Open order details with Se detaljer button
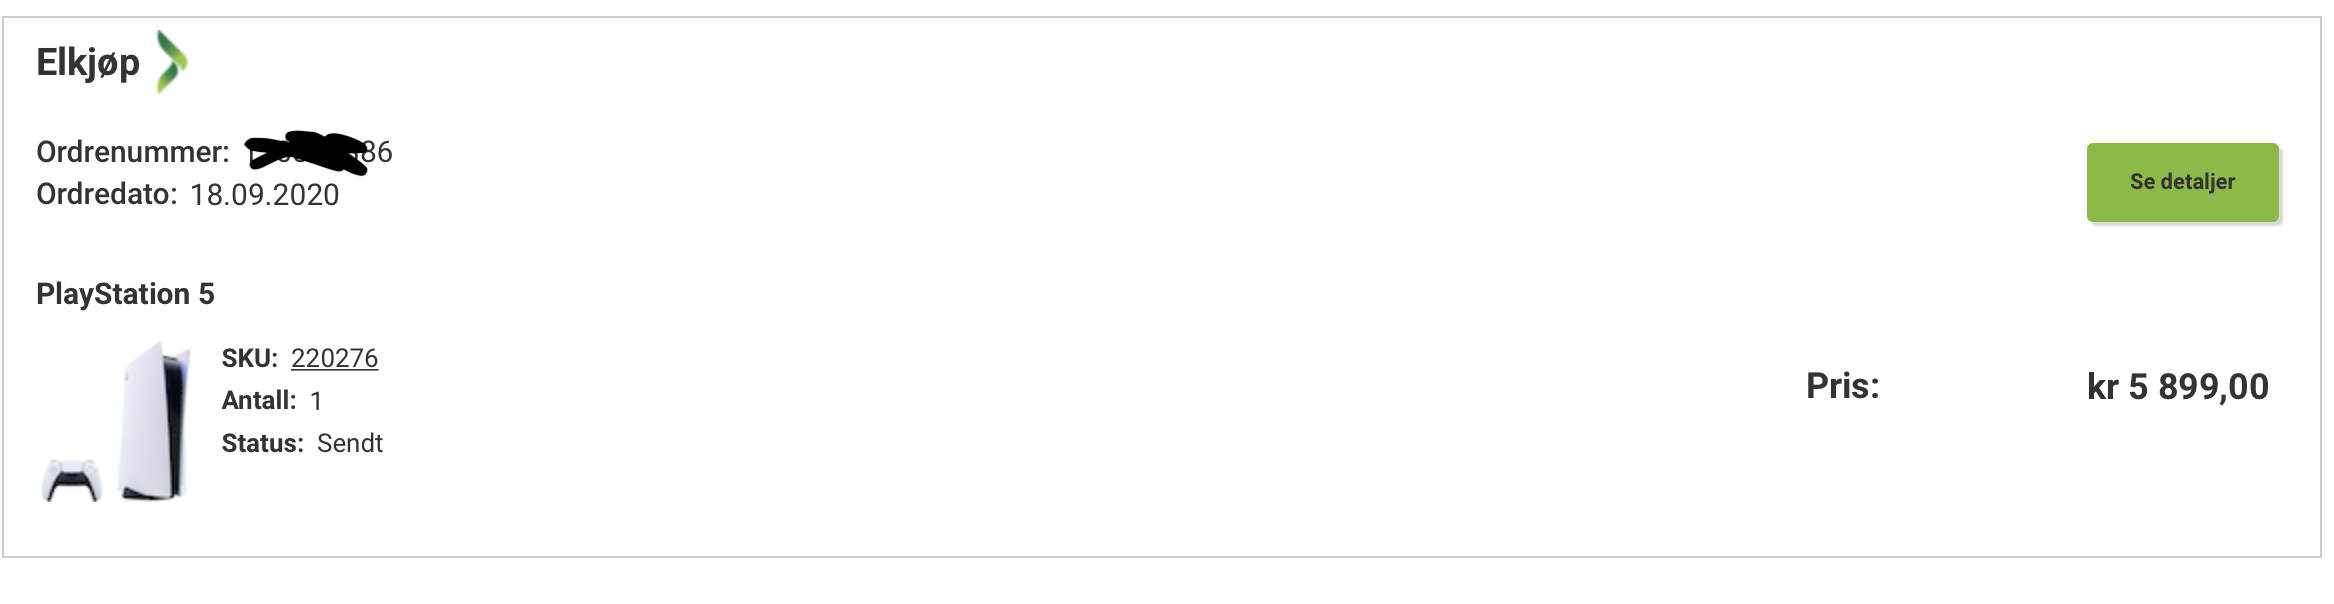Screen dimensions: 2334x604 tap(2182, 182)
